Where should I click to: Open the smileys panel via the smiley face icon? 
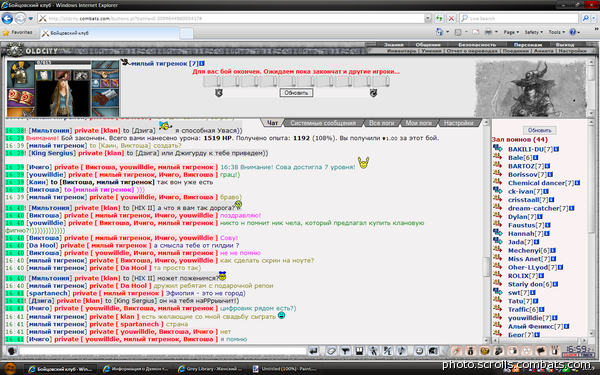click(x=419, y=351)
